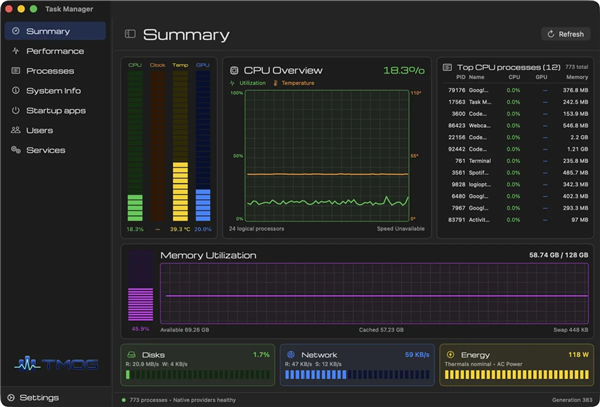Open the Network card
This screenshot has height=407, width=600.
(357, 365)
